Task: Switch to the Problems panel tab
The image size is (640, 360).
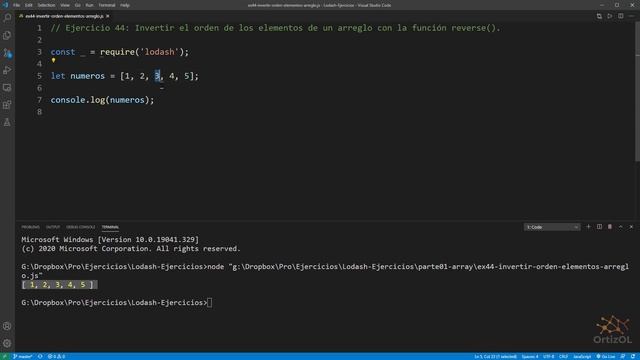Action: coord(31,227)
